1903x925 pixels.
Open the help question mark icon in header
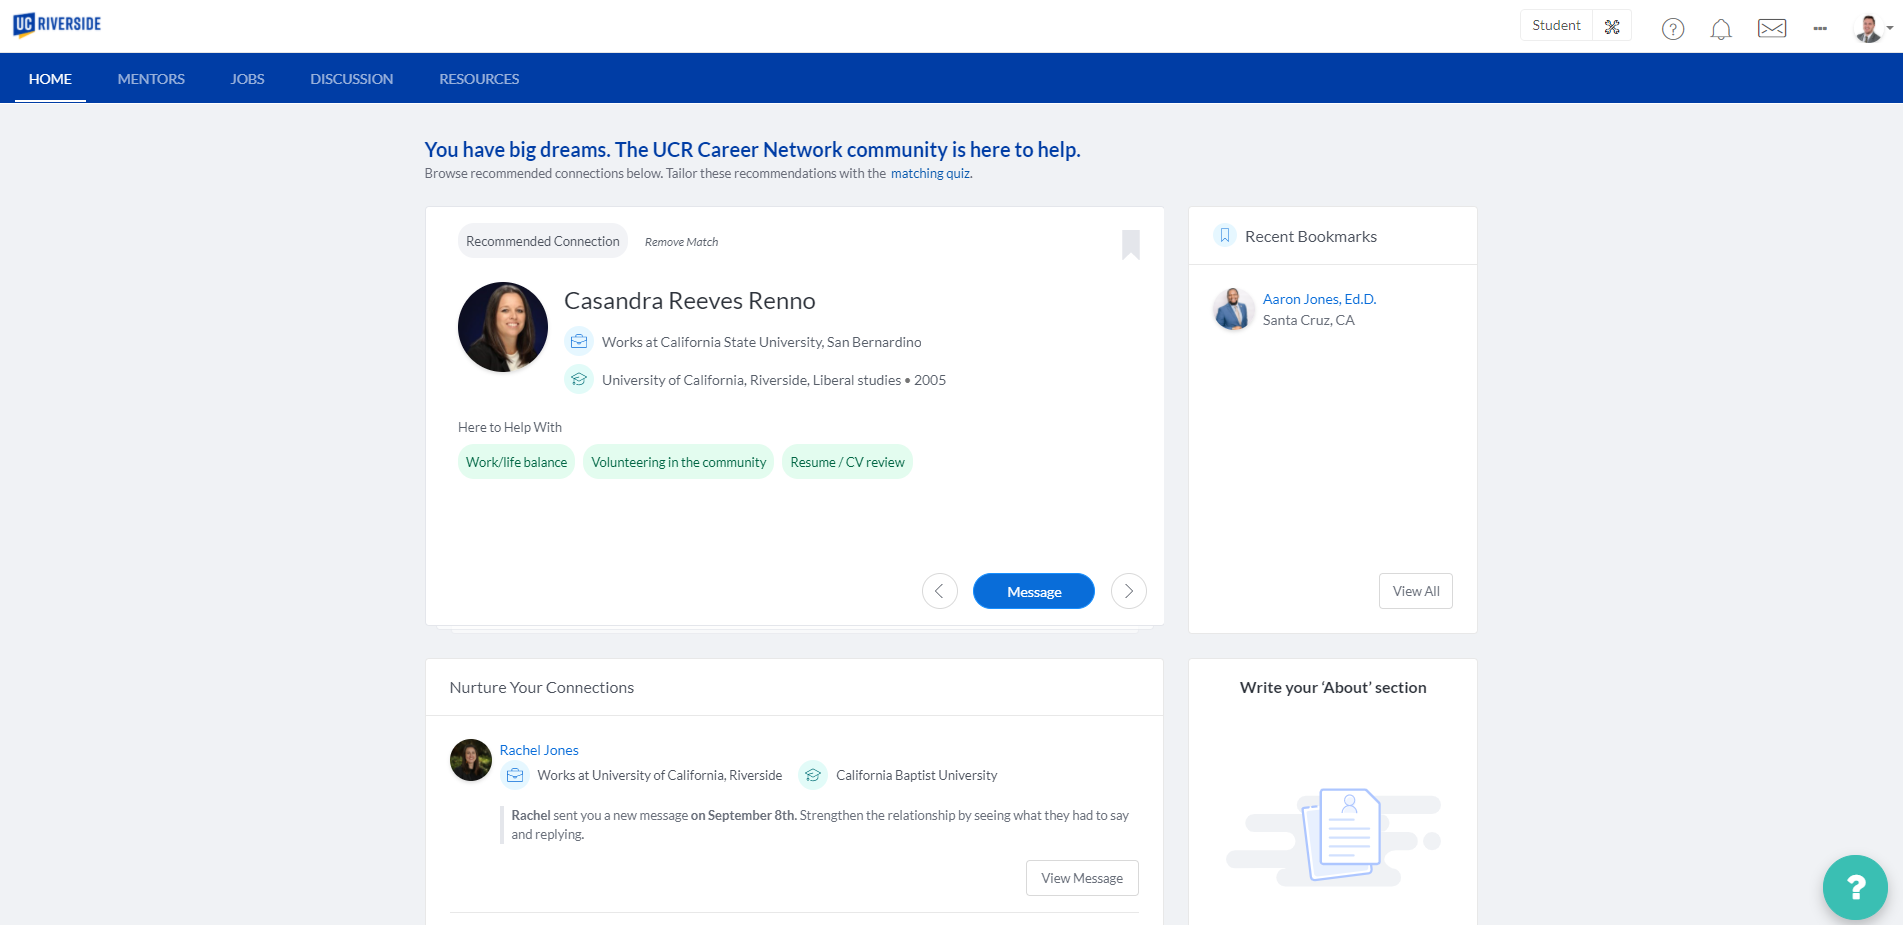pos(1672,29)
